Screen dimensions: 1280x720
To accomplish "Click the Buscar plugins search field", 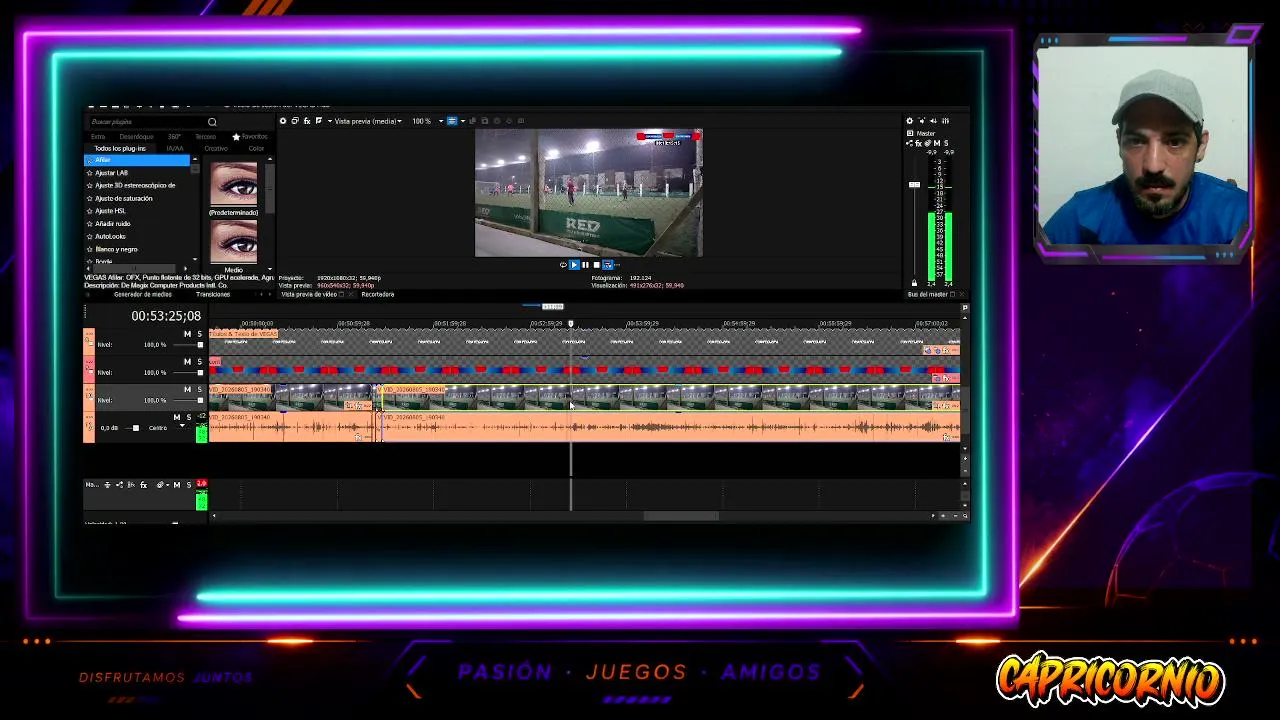I will click(148, 122).
